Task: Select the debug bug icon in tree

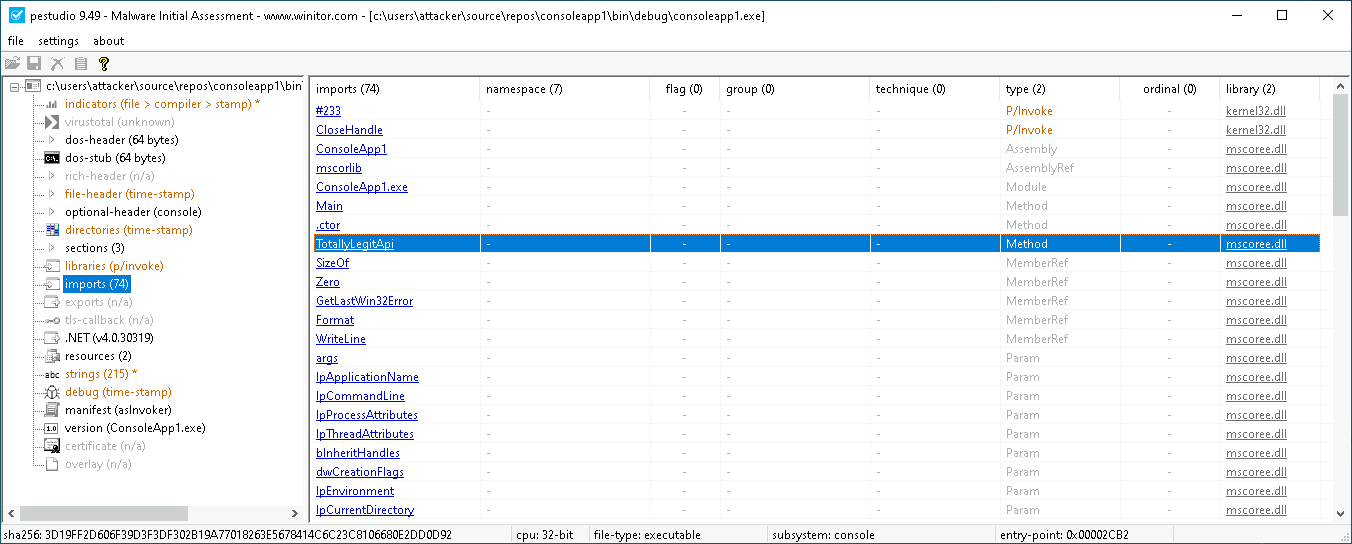Action: click(x=52, y=392)
